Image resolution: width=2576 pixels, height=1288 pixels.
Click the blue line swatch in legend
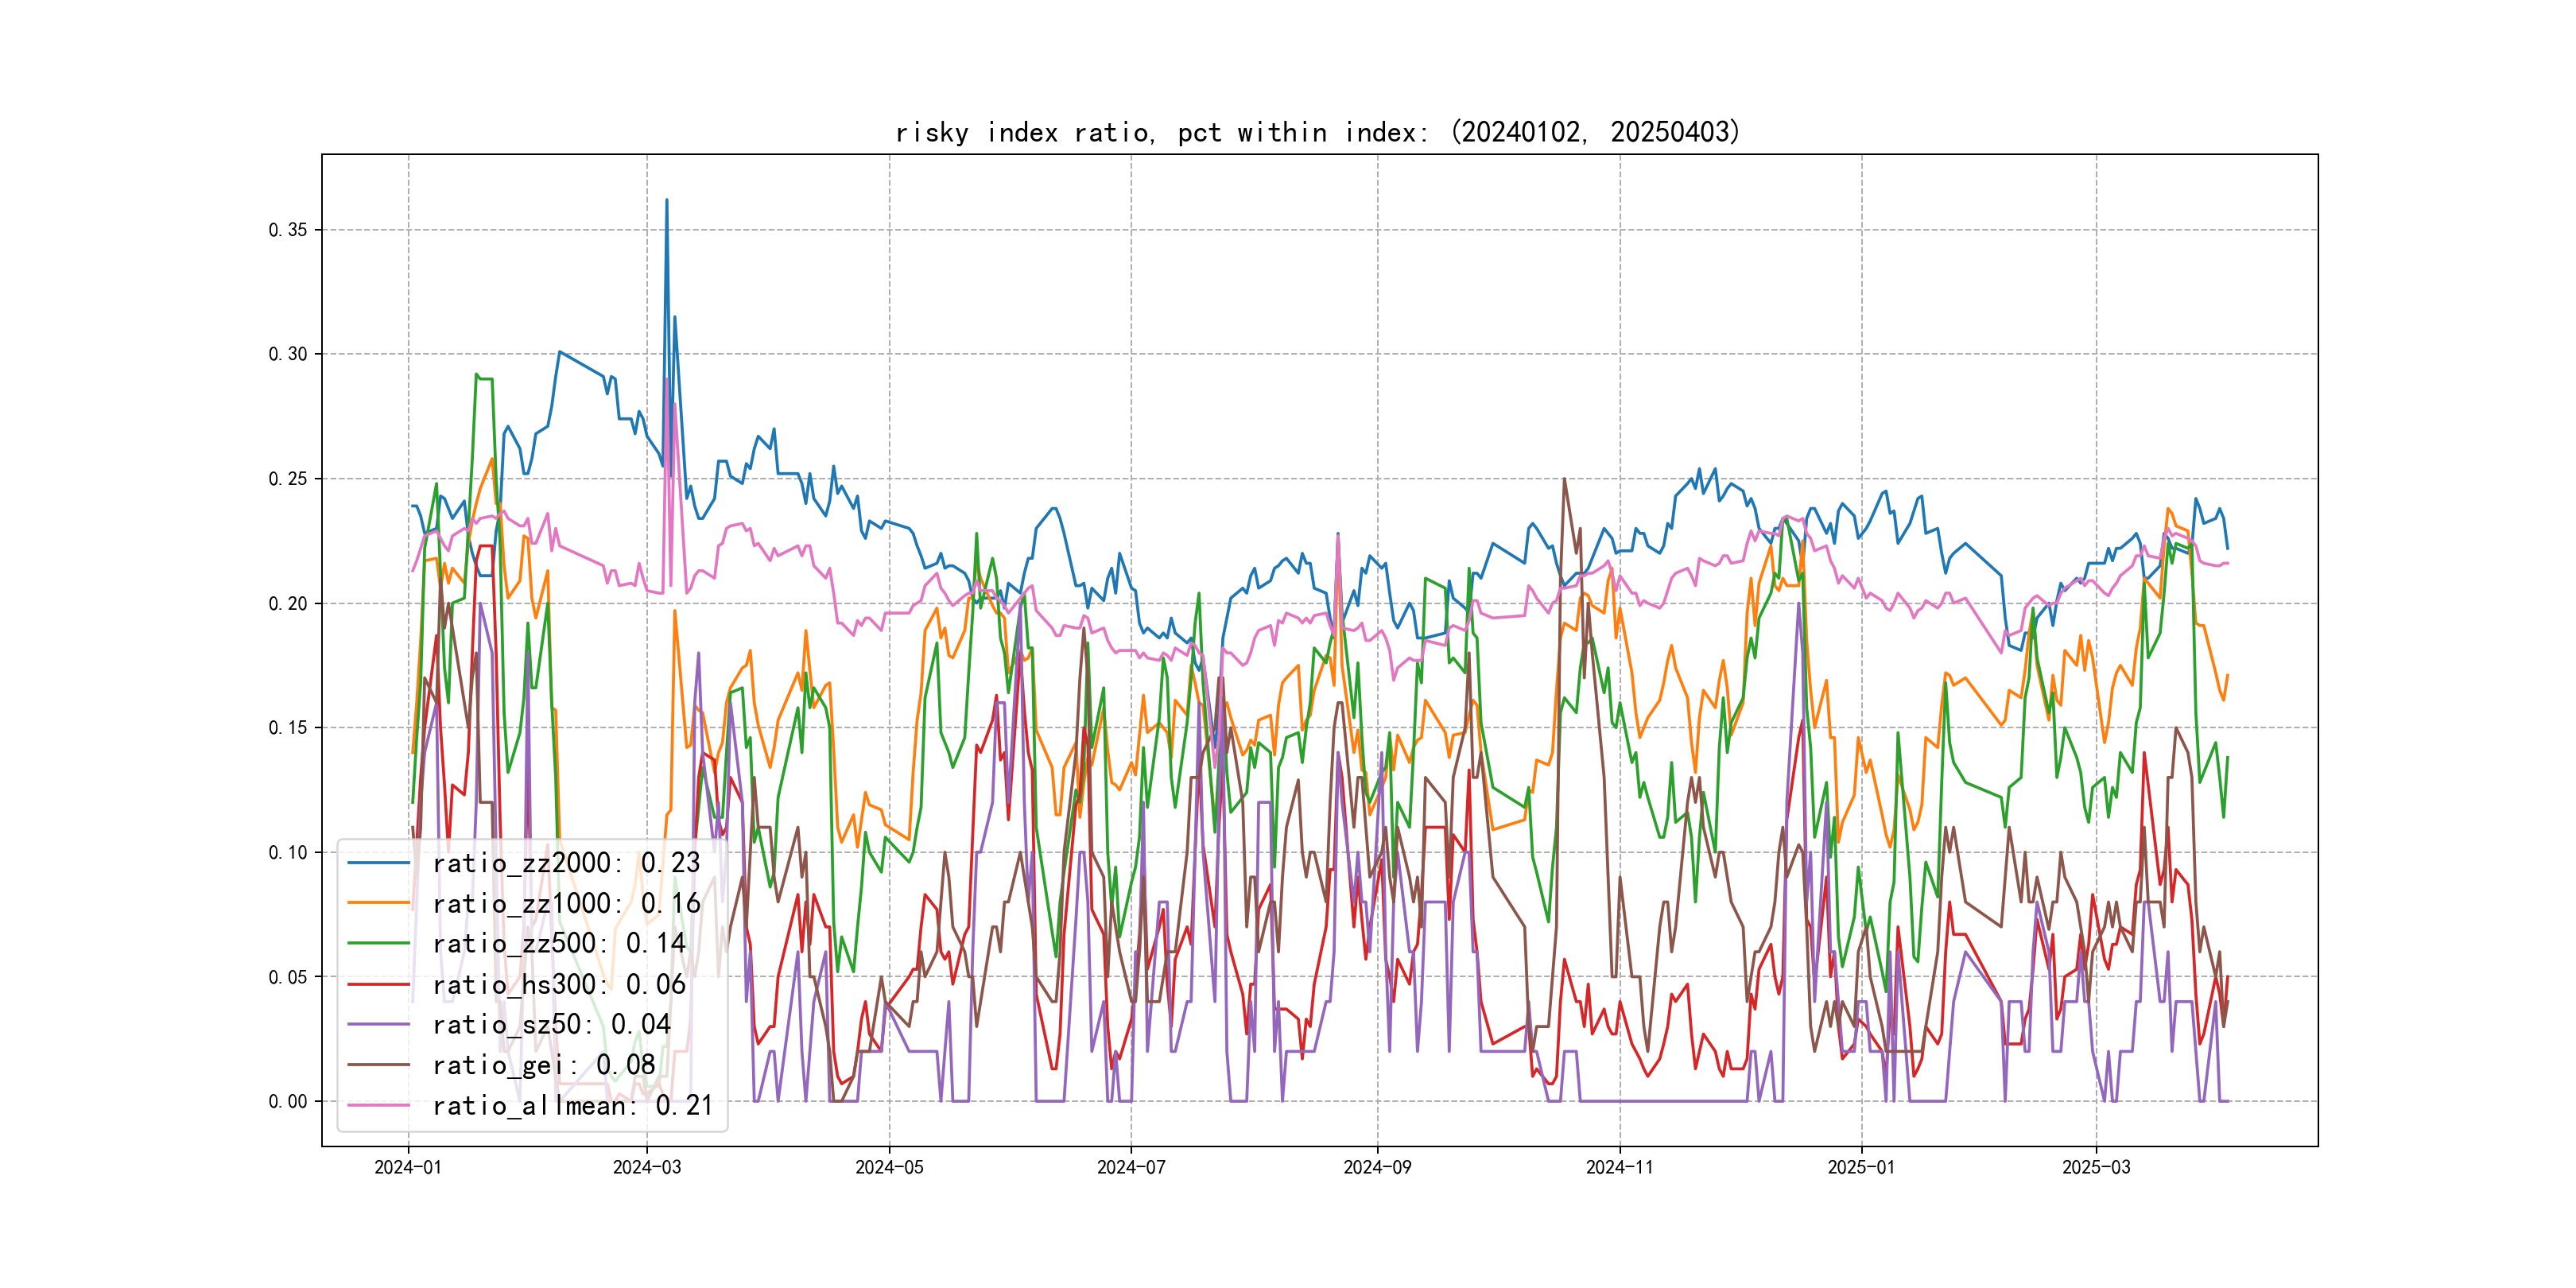pyautogui.click(x=378, y=863)
